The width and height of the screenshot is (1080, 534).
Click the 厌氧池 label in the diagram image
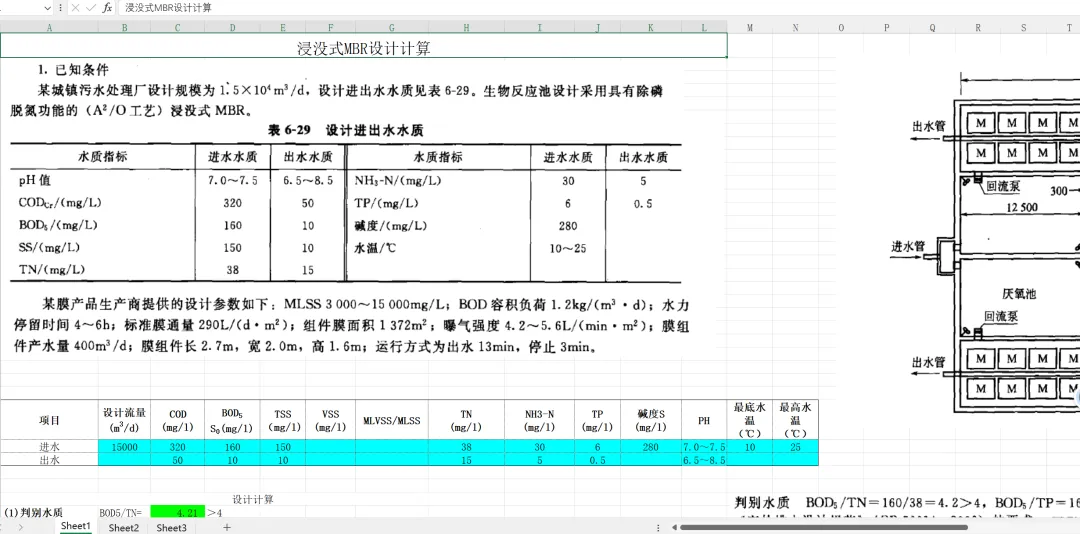click(x=1019, y=294)
